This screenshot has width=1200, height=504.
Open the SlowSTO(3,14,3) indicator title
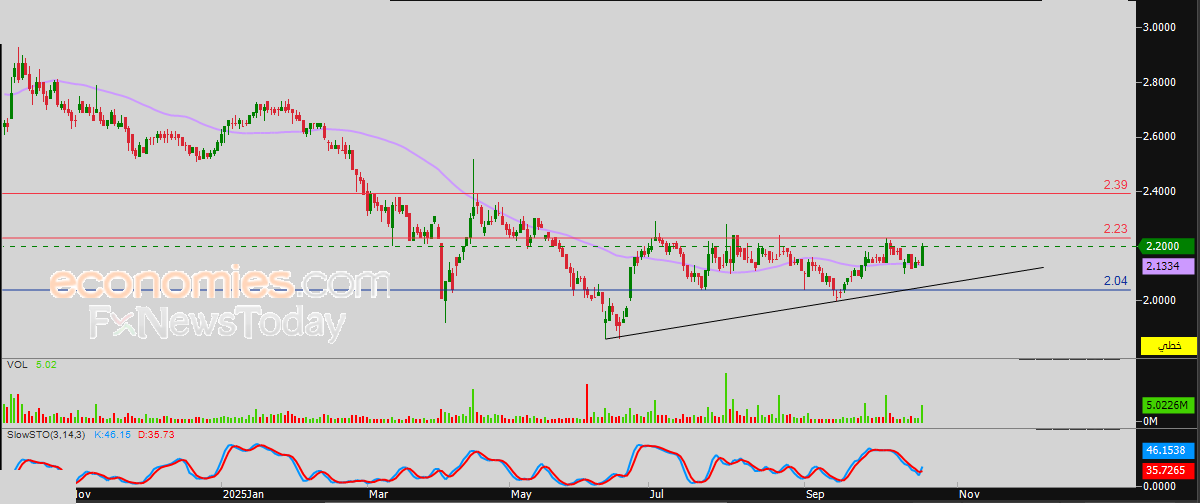[46, 435]
